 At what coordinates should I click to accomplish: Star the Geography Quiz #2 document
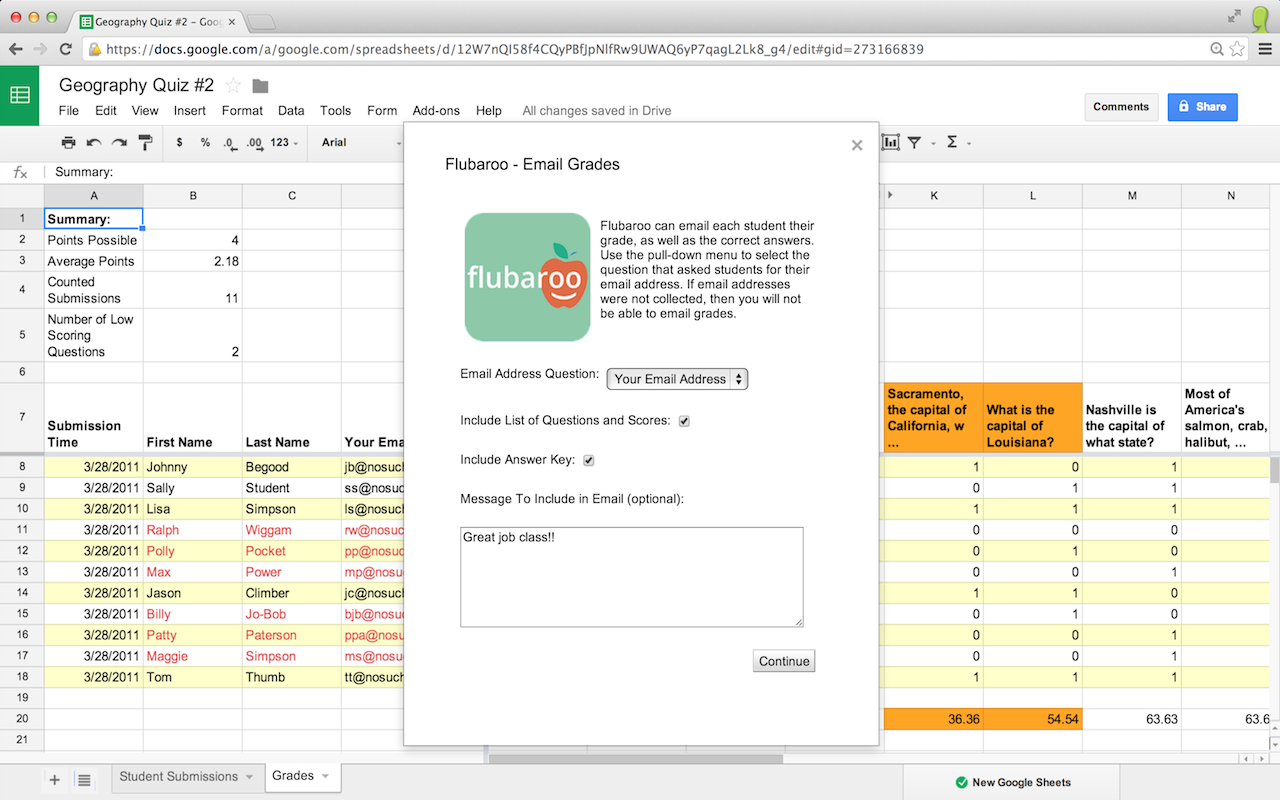(x=233, y=85)
